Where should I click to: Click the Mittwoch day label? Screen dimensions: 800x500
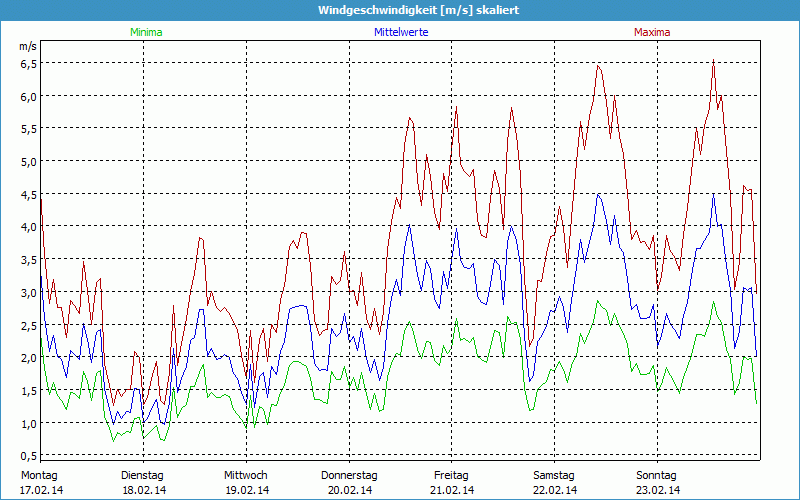pos(245,476)
